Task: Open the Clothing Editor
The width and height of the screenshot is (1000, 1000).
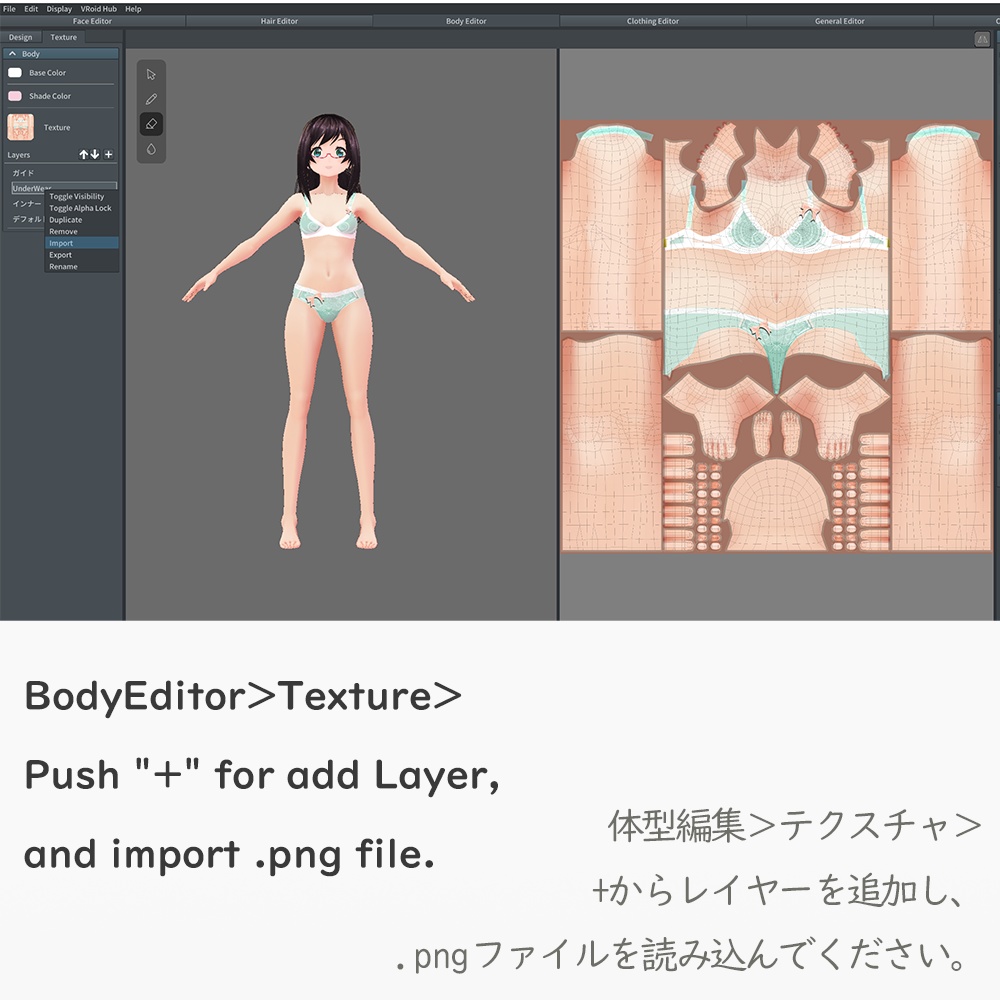Action: (651, 20)
